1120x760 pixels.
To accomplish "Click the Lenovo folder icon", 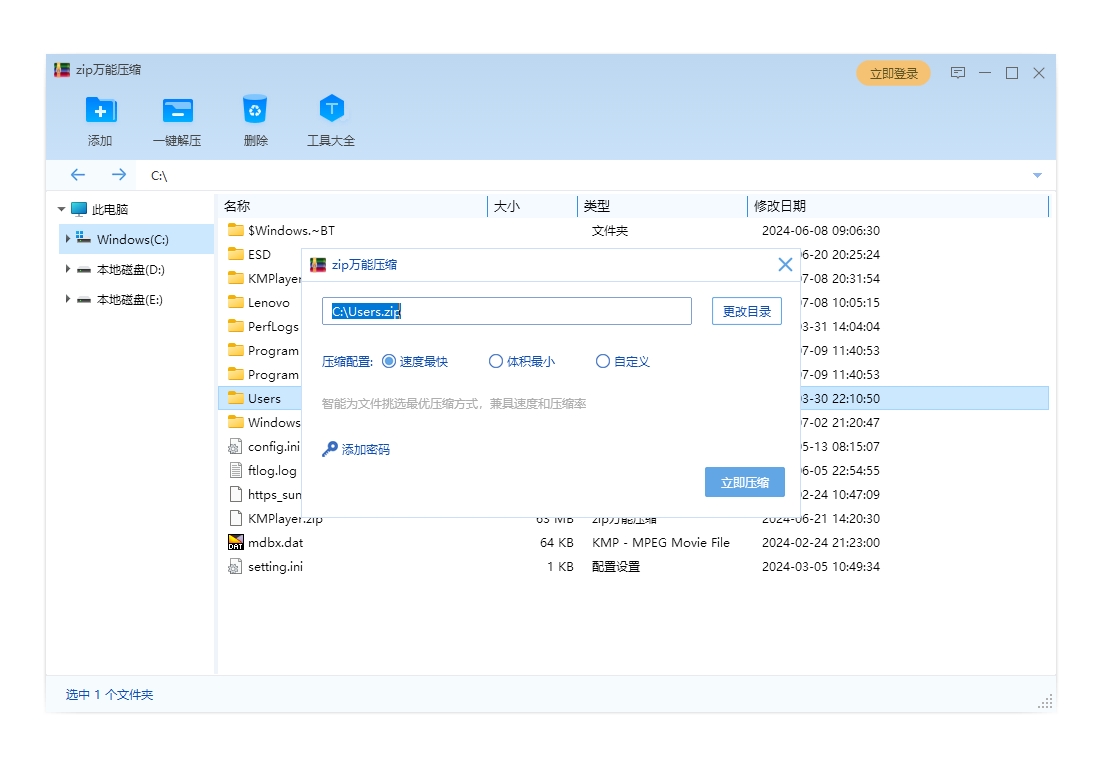I will (x=236, y=302).
